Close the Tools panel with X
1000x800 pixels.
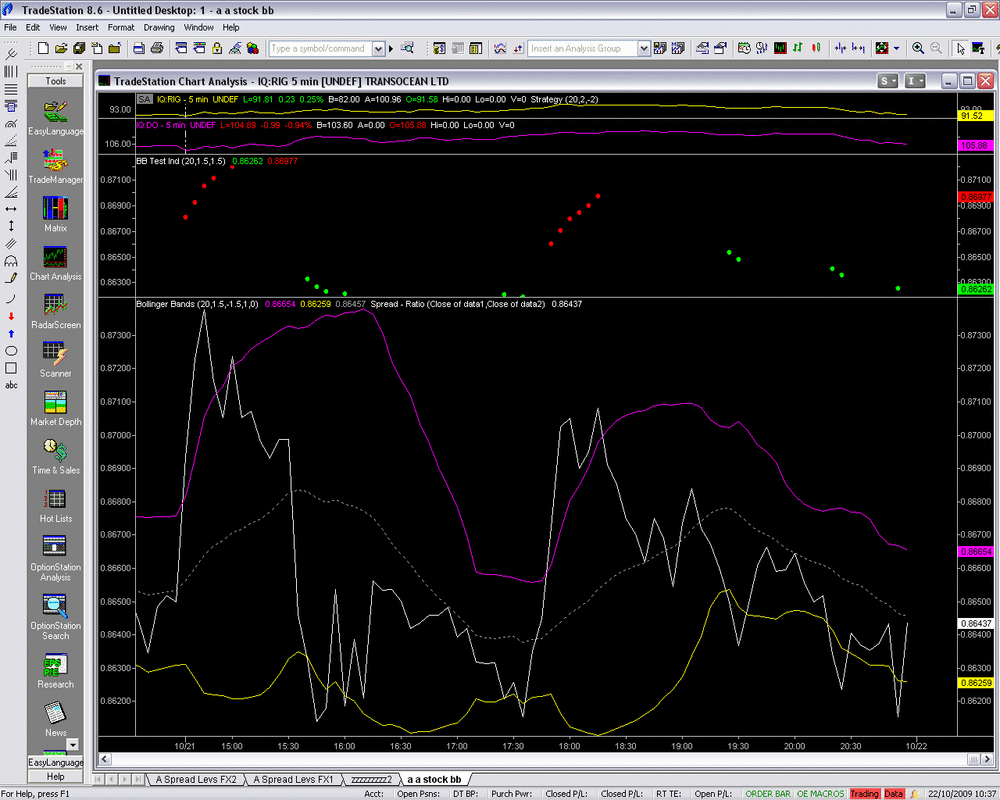click(x=79, y=66)
